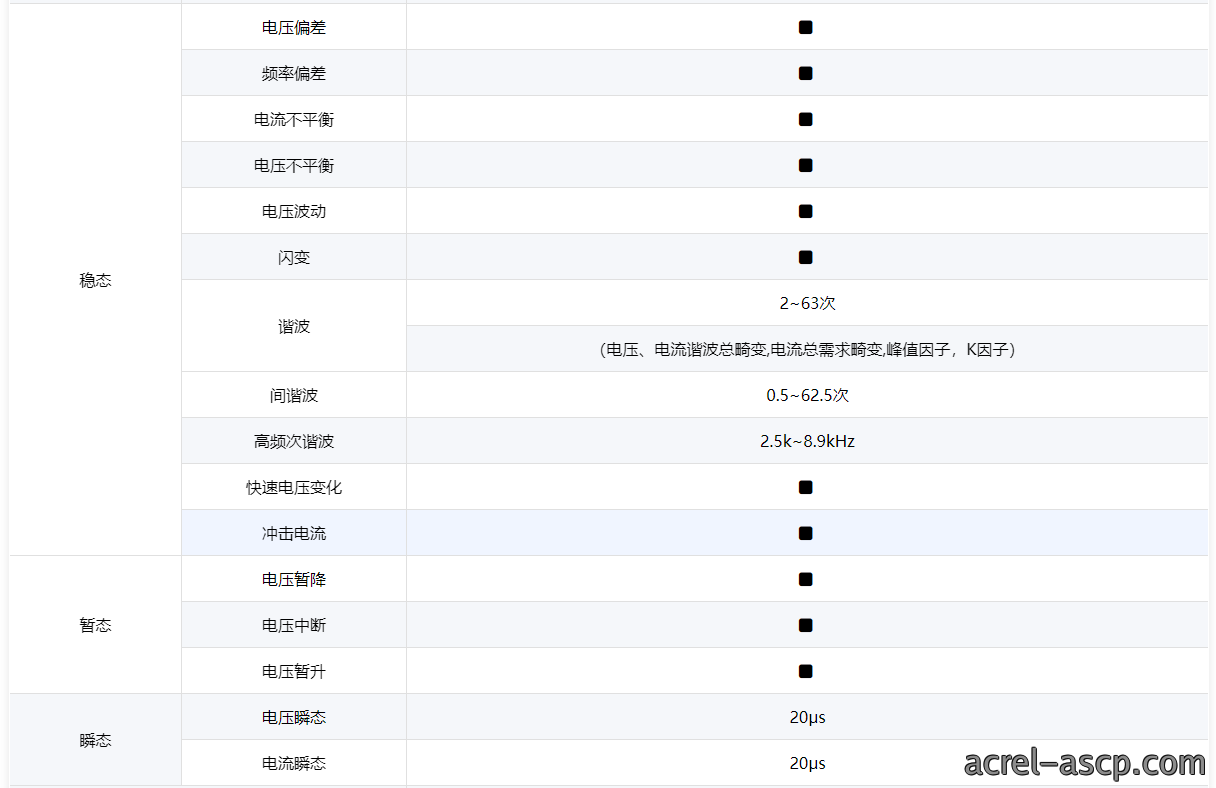The height and width of the screenshot is (788, 1216).
Task: Click the black square marker beside 频率偏差
Action: (805, 73)
